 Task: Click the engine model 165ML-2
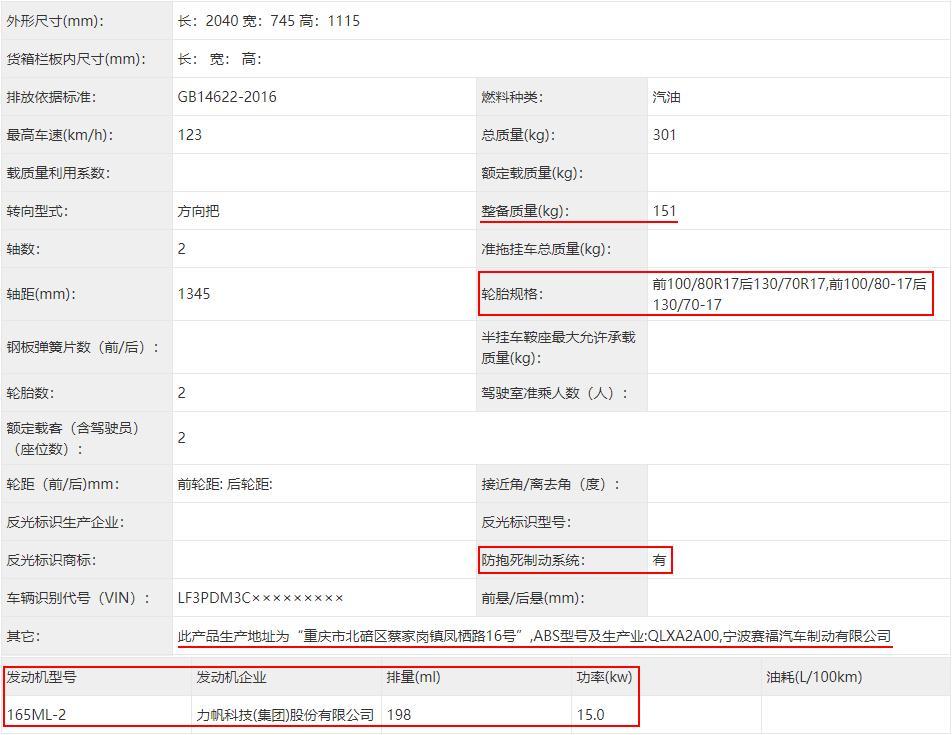[x=37, y=715]
